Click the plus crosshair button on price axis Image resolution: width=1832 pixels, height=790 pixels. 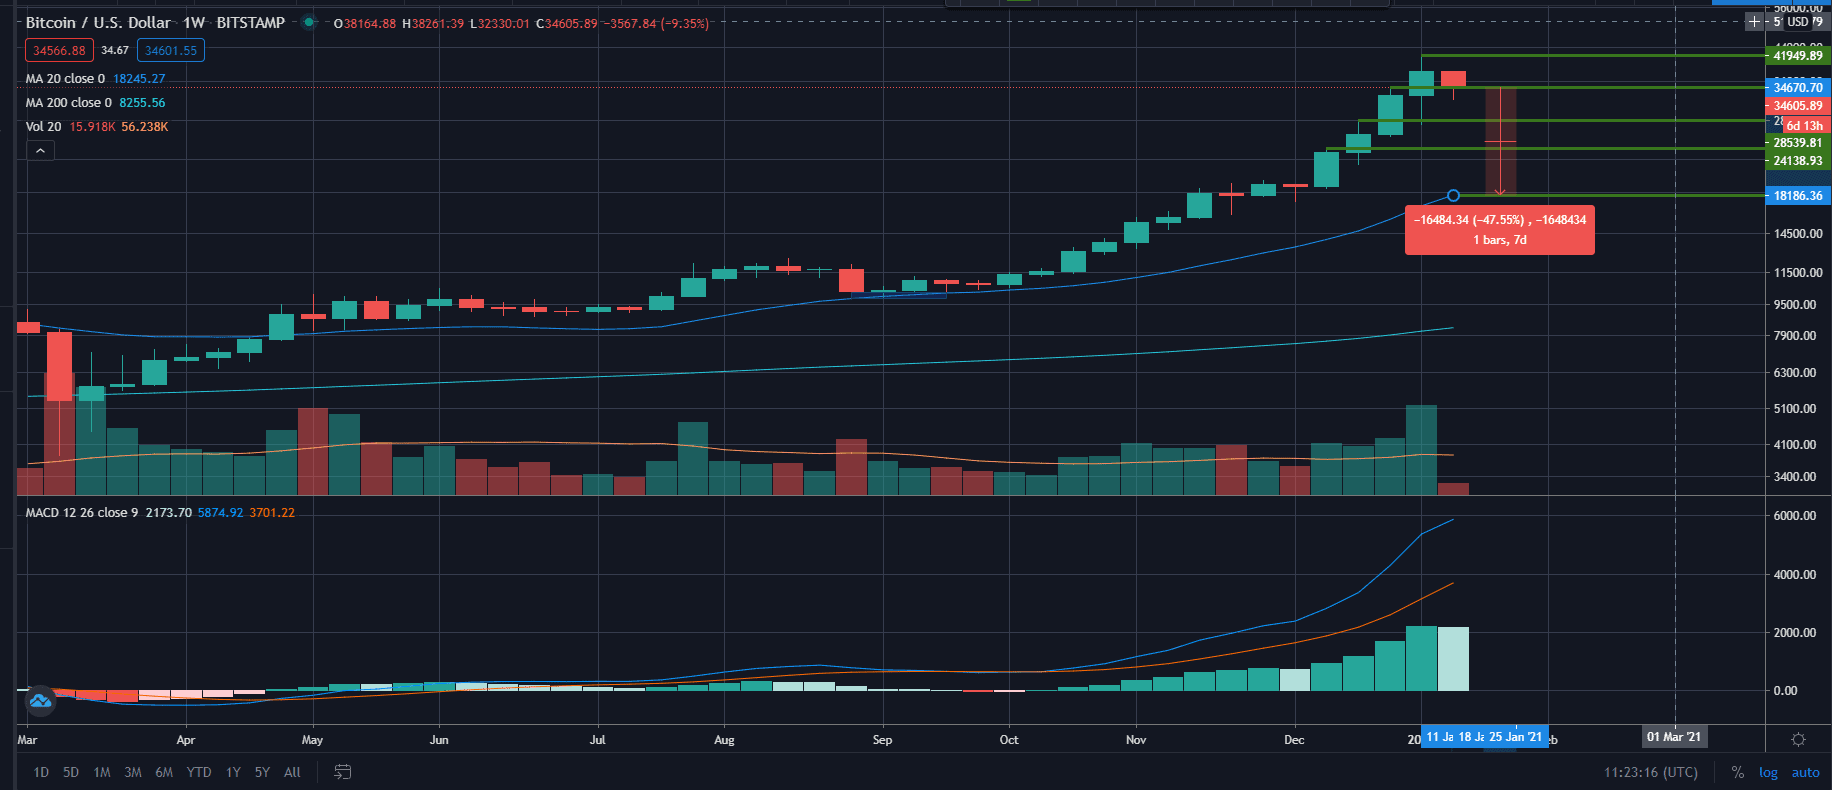[x=1754, y=21]
